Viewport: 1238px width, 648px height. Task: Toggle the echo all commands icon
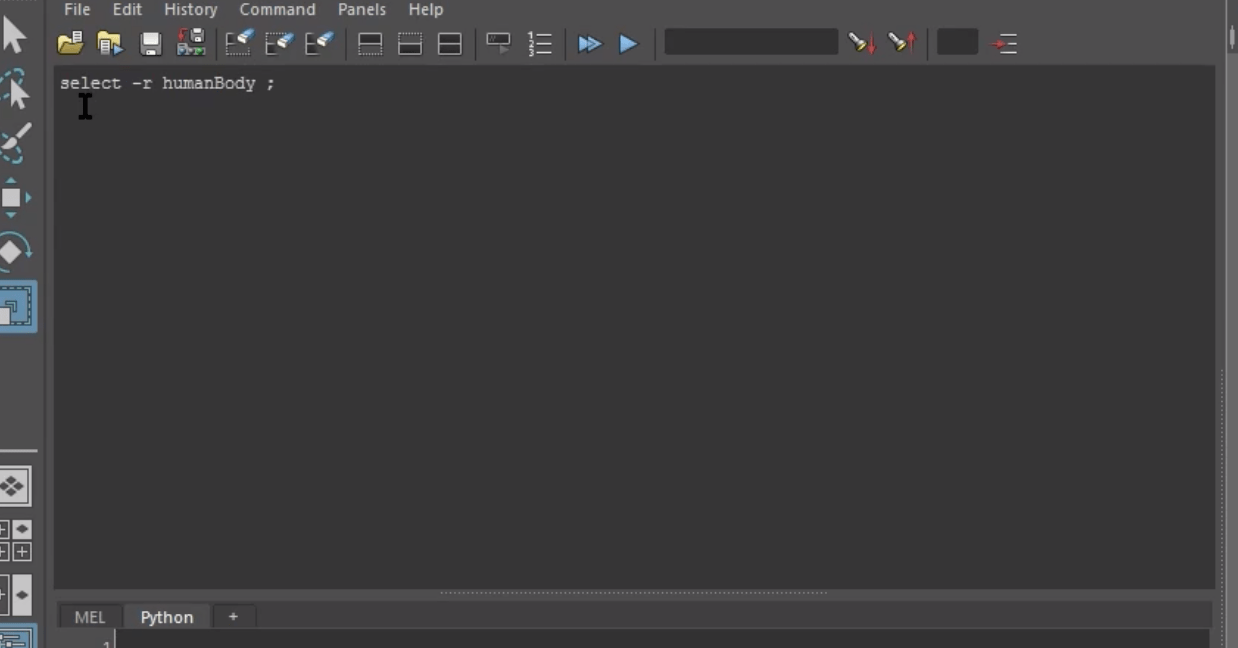click(497, 43)
